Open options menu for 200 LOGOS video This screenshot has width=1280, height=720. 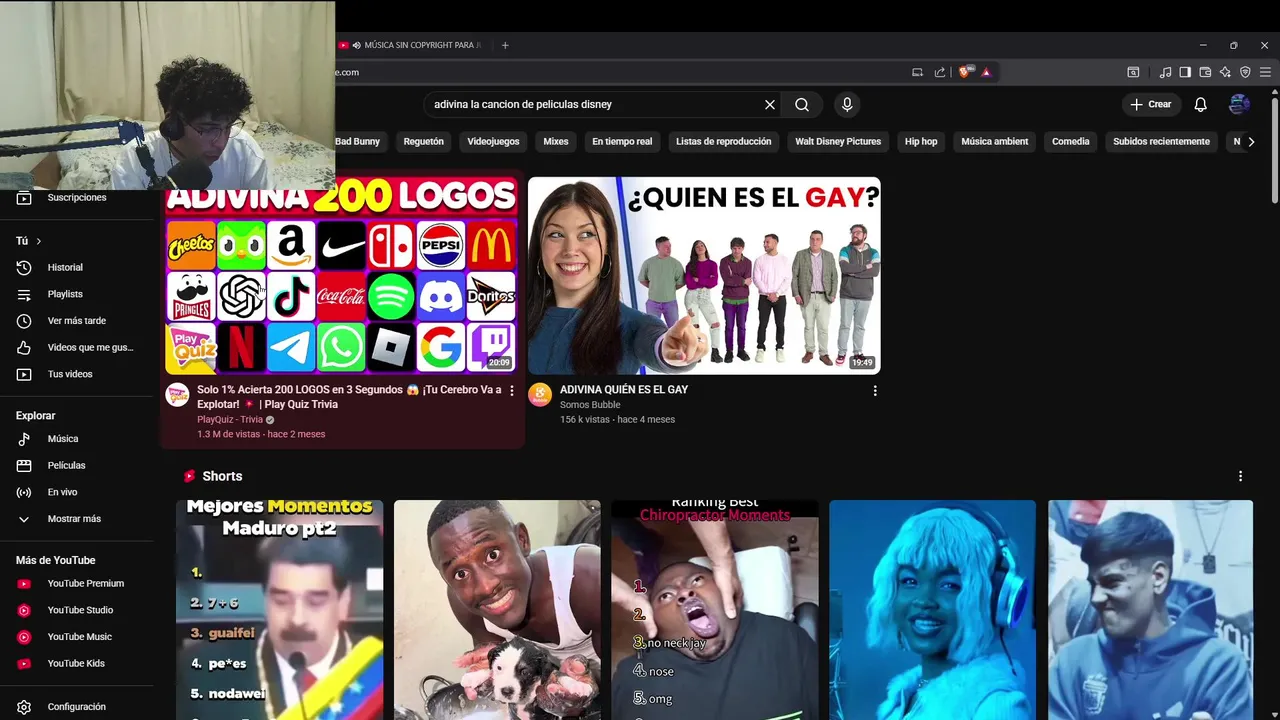[x=512, y=390]
